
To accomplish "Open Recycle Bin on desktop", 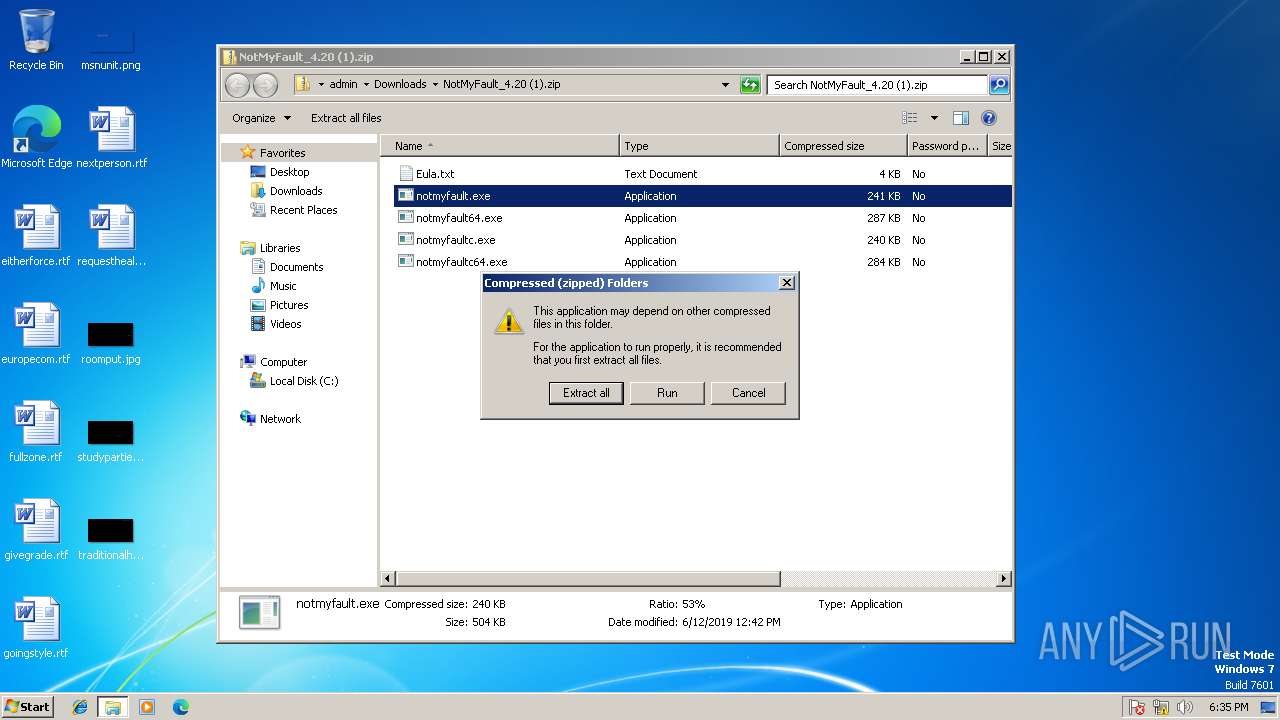I will coord(36,40).
